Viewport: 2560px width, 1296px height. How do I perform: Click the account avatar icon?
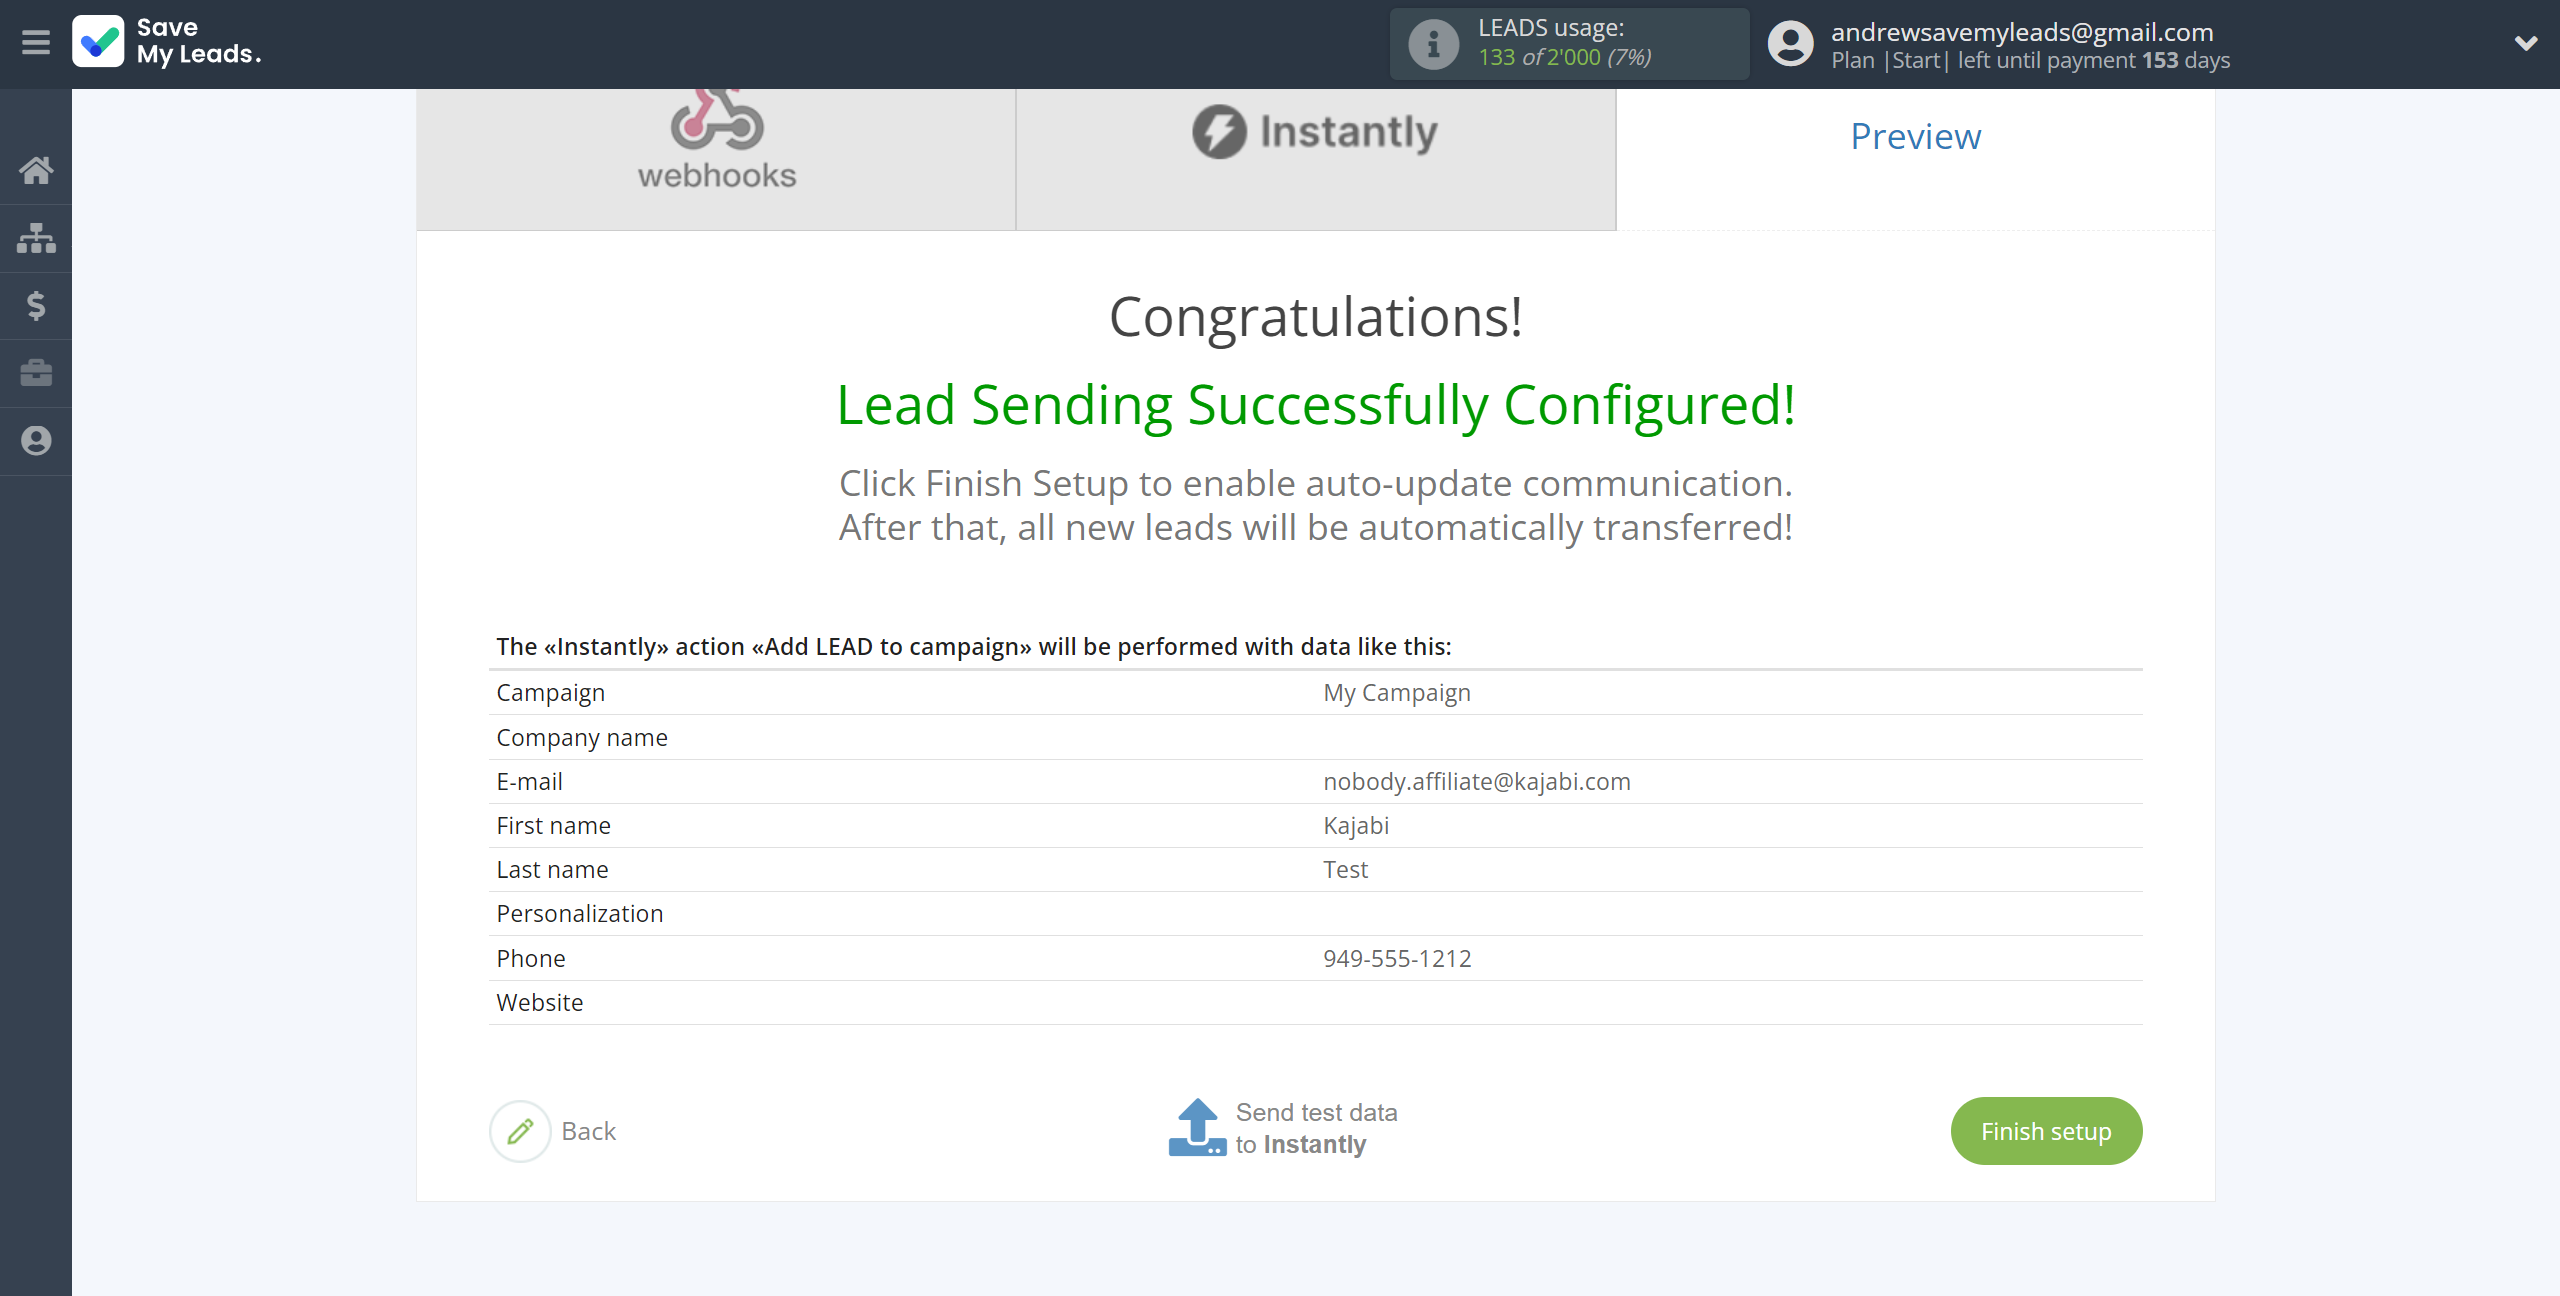(x=1790, y=44)
